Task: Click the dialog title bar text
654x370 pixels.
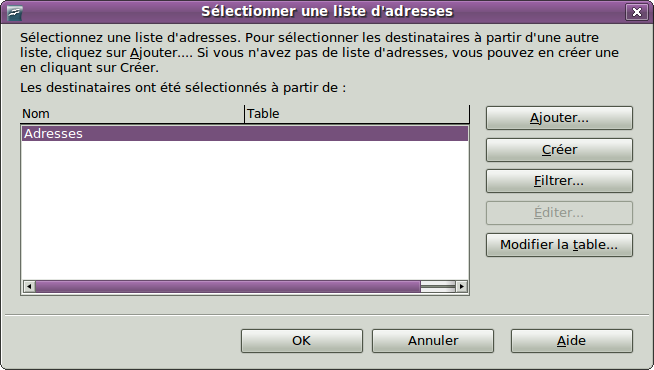Action: [x=327, y=12]
